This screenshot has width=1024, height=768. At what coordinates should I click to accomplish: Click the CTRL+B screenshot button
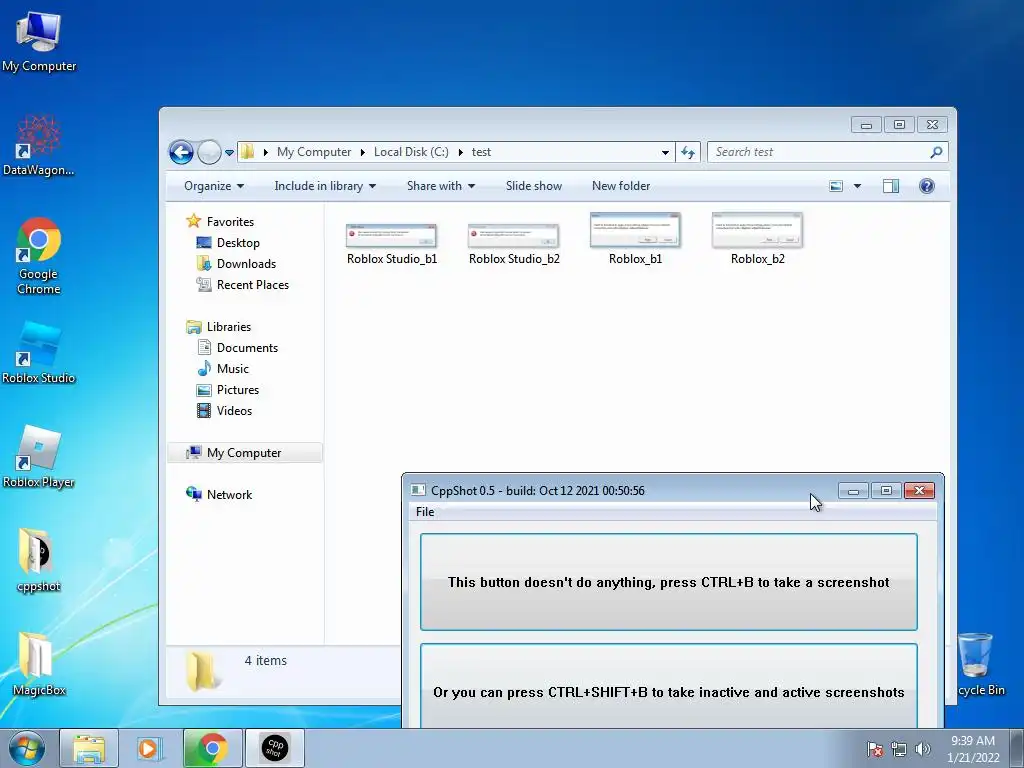coord(669,582)
